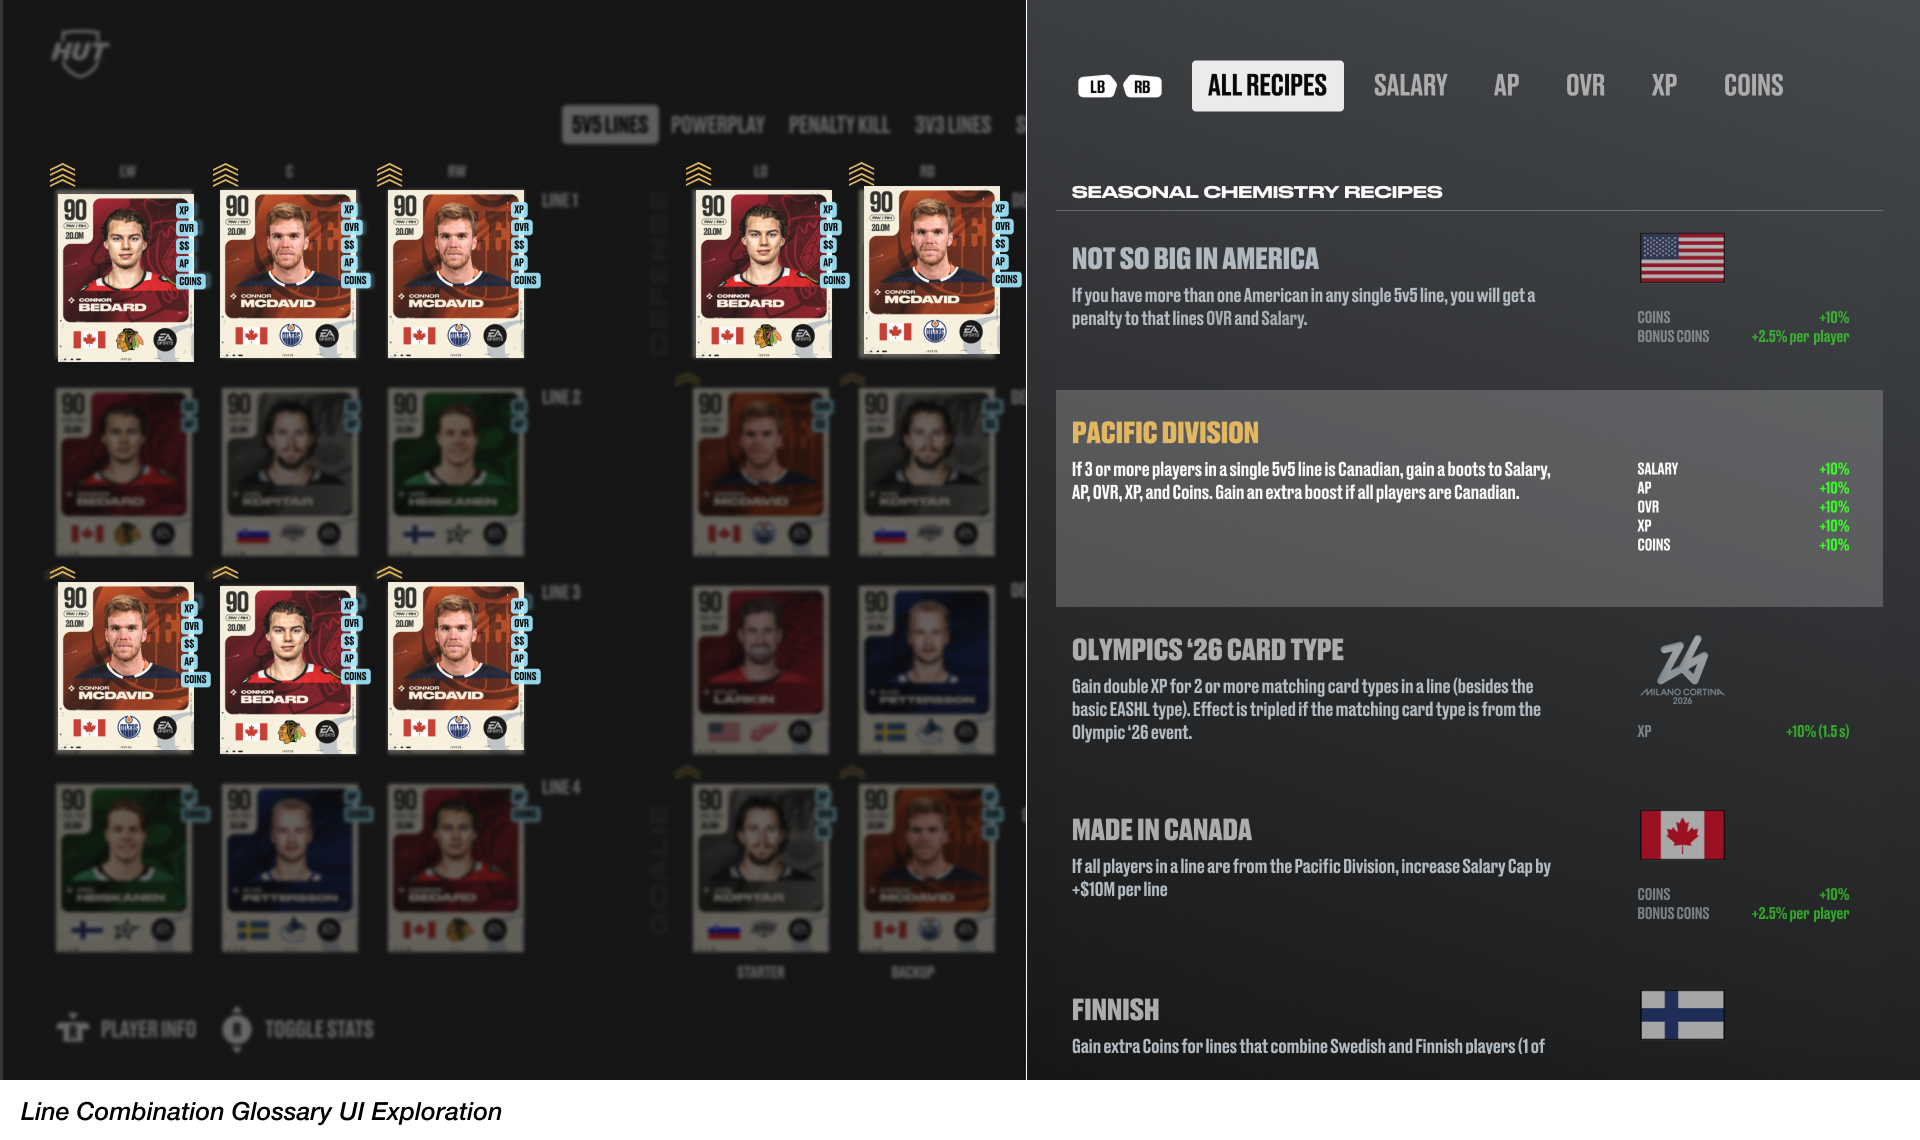Click the HUT logo icon
The width and height of the screenshot is (1920, 1140).
[x=80, y=54]
